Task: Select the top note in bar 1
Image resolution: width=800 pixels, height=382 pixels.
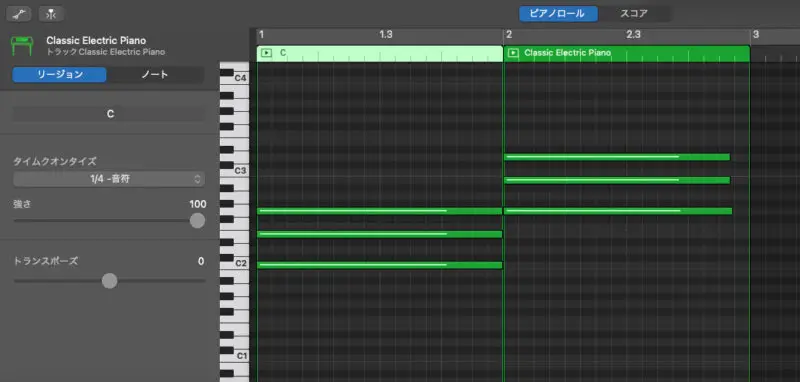Action: (x=380, y=211)
